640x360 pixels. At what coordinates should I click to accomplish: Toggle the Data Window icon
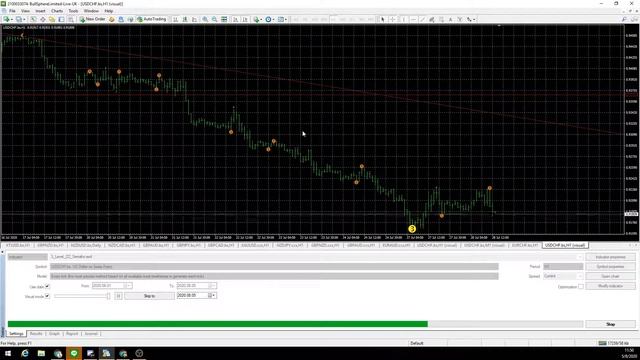(42, 19)
